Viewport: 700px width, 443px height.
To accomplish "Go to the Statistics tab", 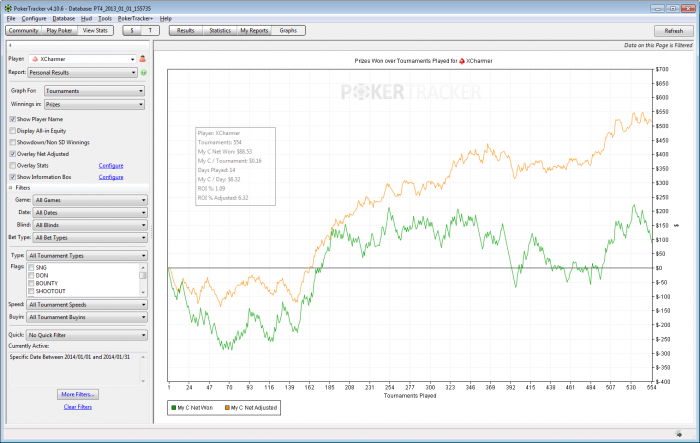I will (x=220, y=30).
